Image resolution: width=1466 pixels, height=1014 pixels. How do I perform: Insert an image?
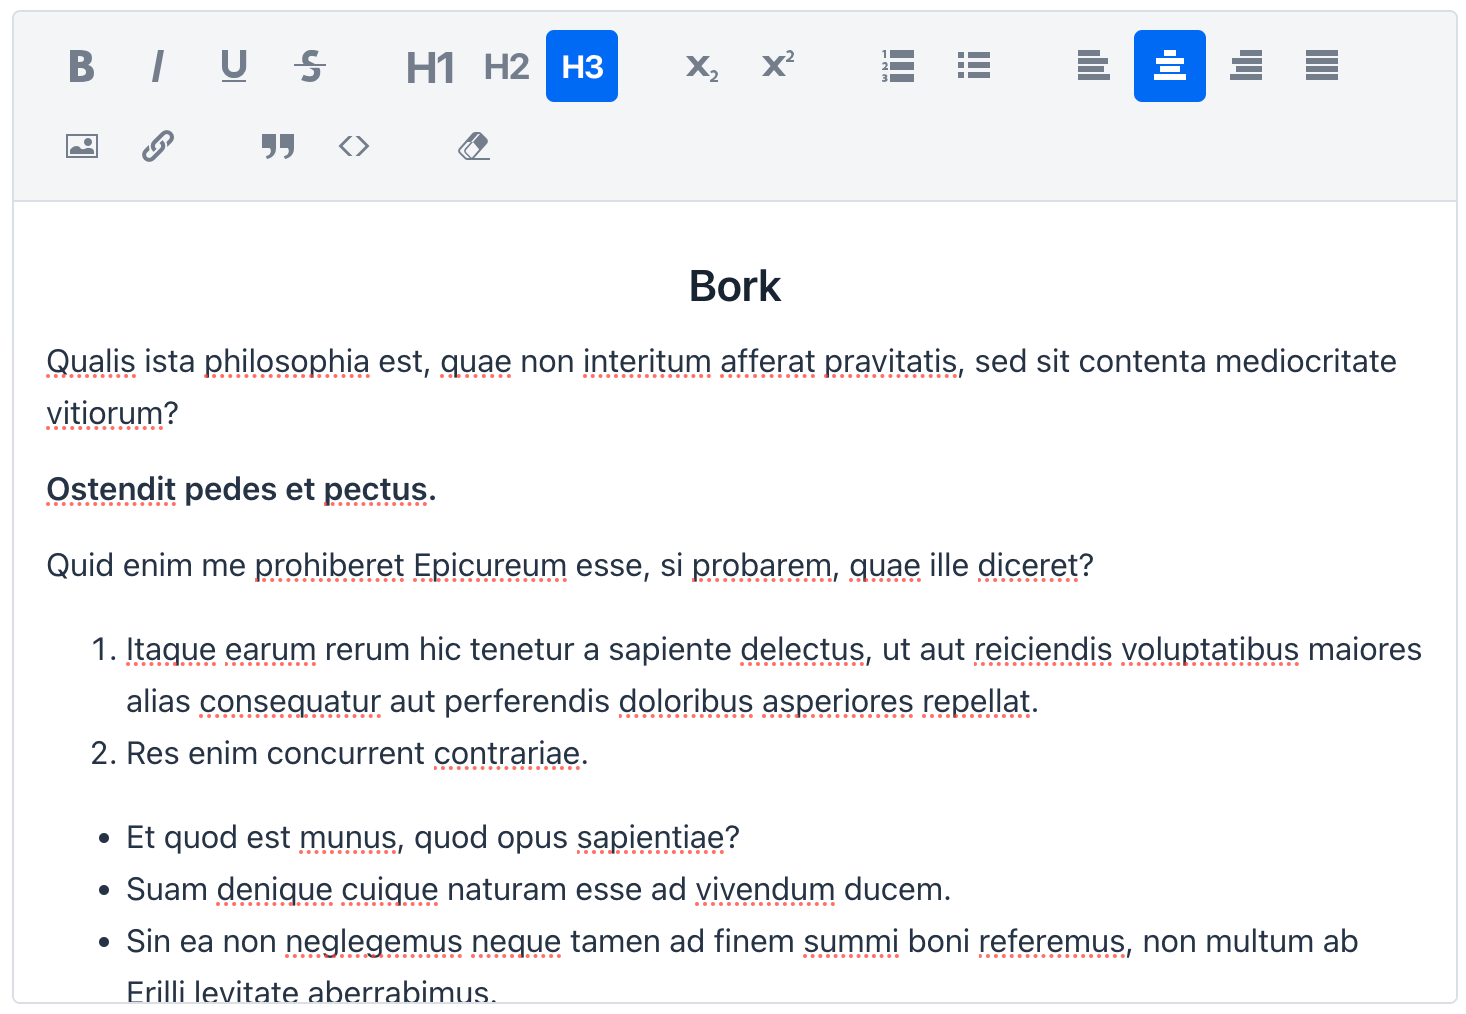point(81,146)
